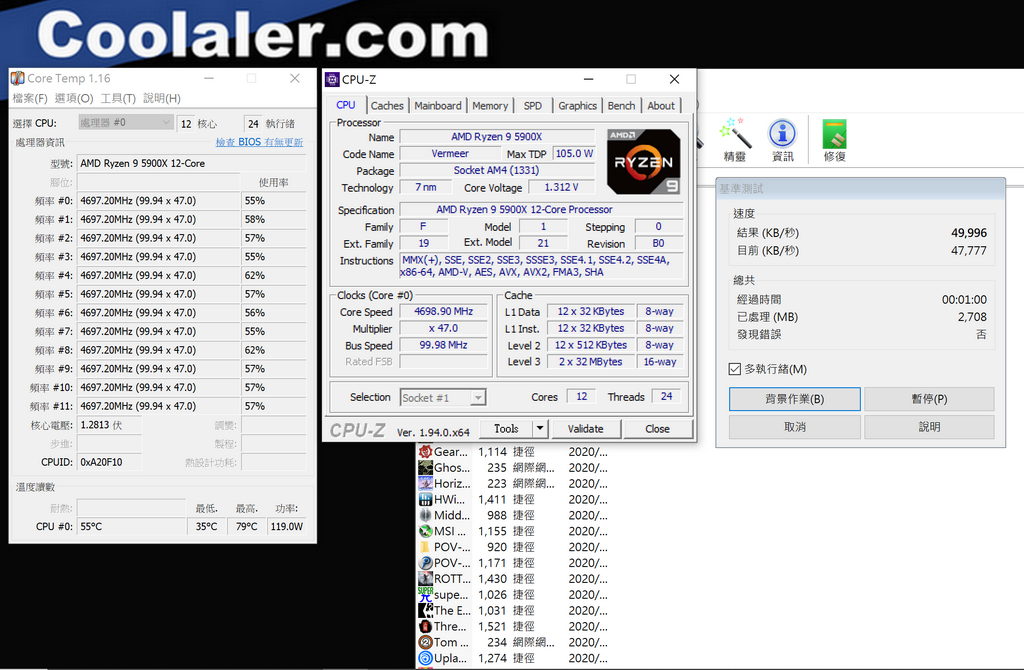Viewport: 1024px width, 670px height.
Task: Click the CPUID 0xA20F10 field
Action: (x=109, y=462)
